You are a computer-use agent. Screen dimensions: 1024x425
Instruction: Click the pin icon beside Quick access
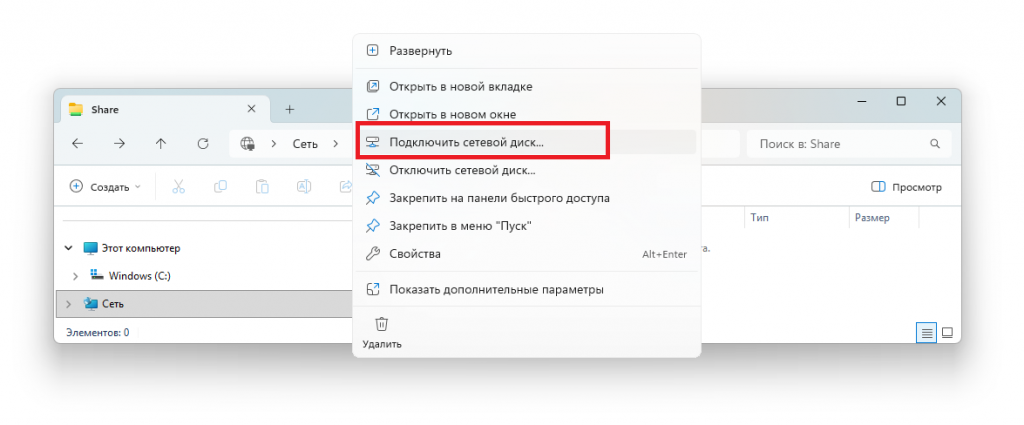372,198
